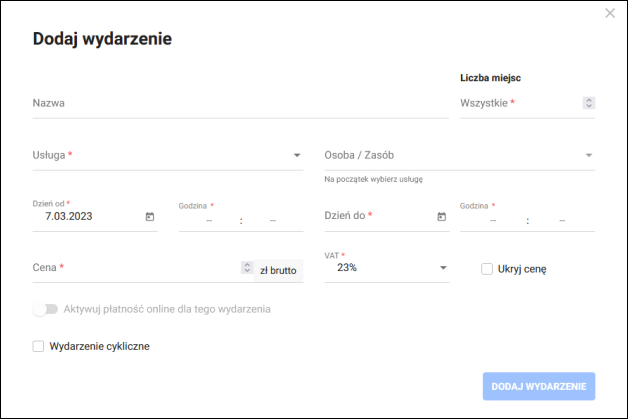Click the Cena price stepper arrows
Viewport: 628px width, 419px height.
[247, 268]
